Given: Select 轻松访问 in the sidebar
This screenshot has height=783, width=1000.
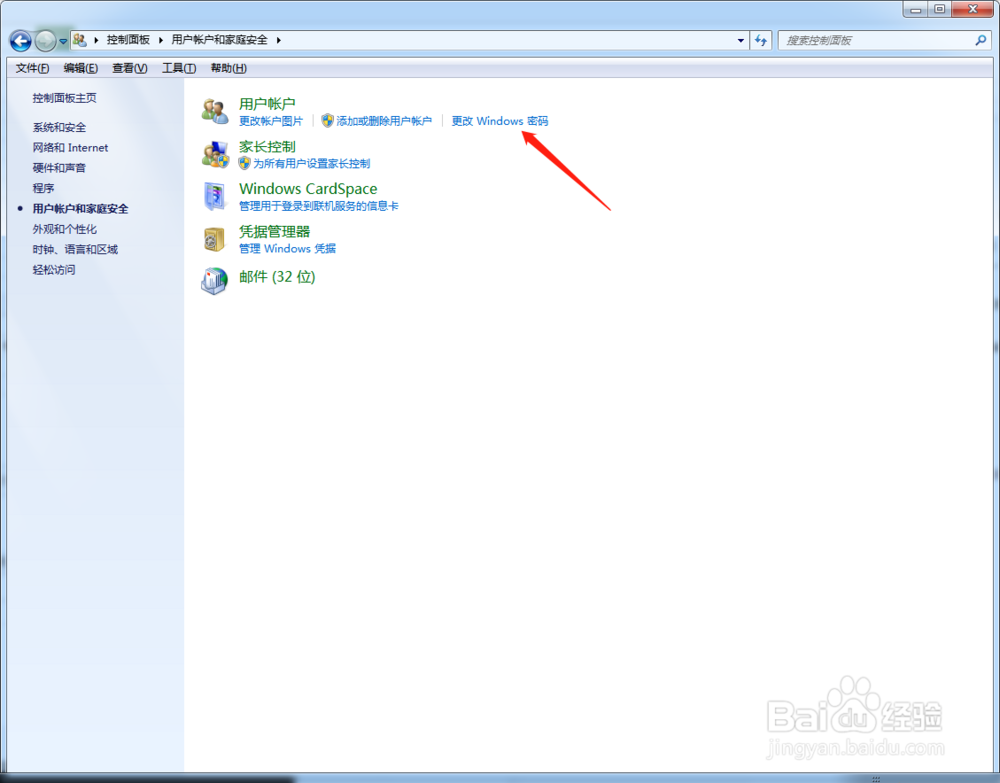Looking at the screenshot, I should point(53,269).
